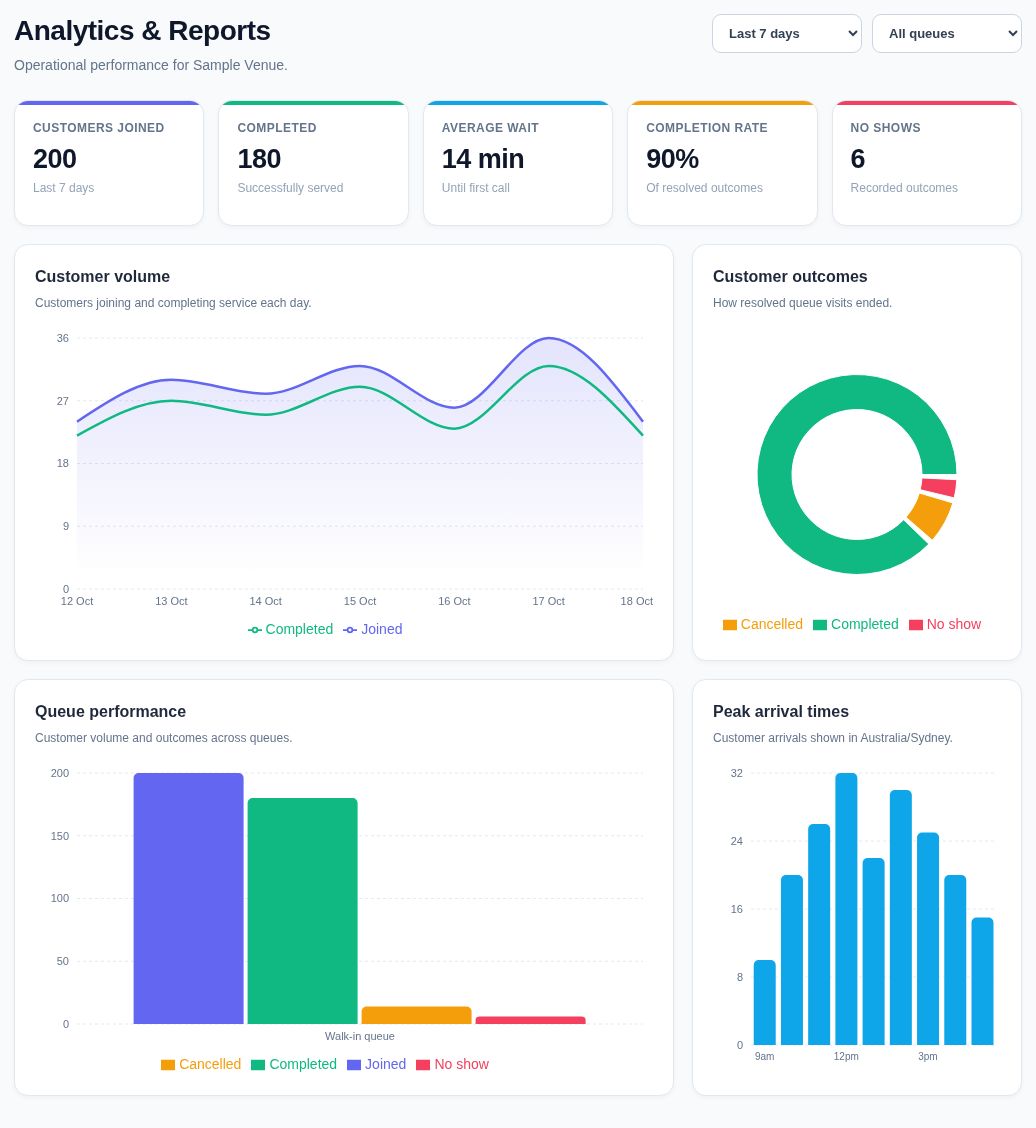Image resolution: width=1036 pixels, height=1128 pixels.
Task: Click the tallest 12pm bar in Peak arrivals
Action: [x=846, y=909]
